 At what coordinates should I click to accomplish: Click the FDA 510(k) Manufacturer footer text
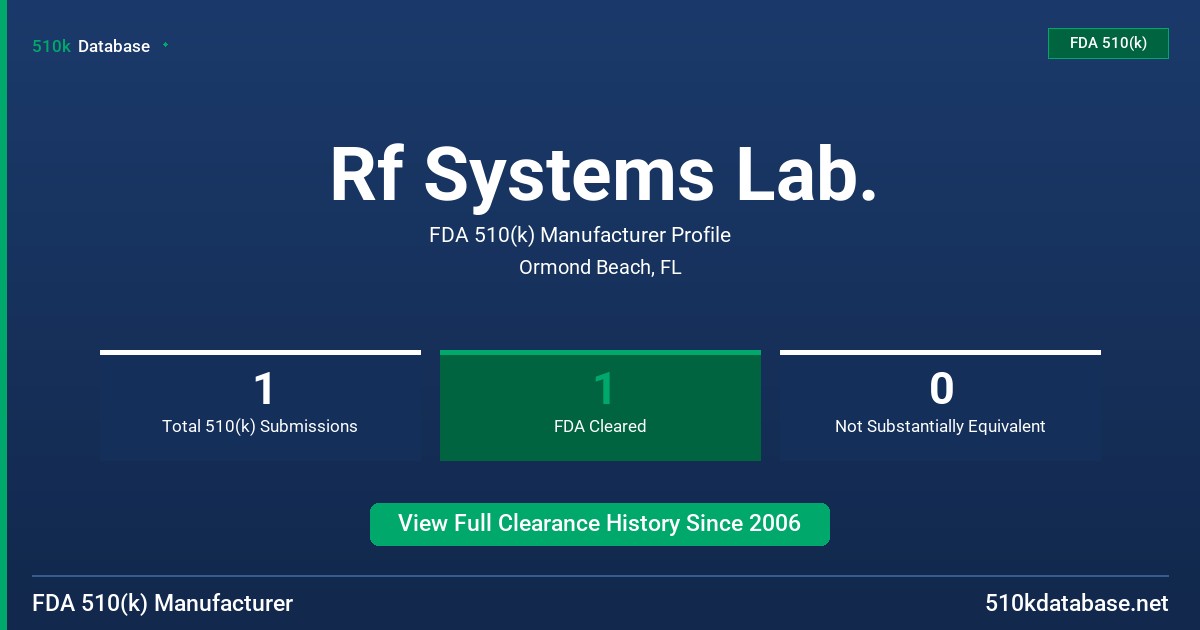tap(163, 603)
